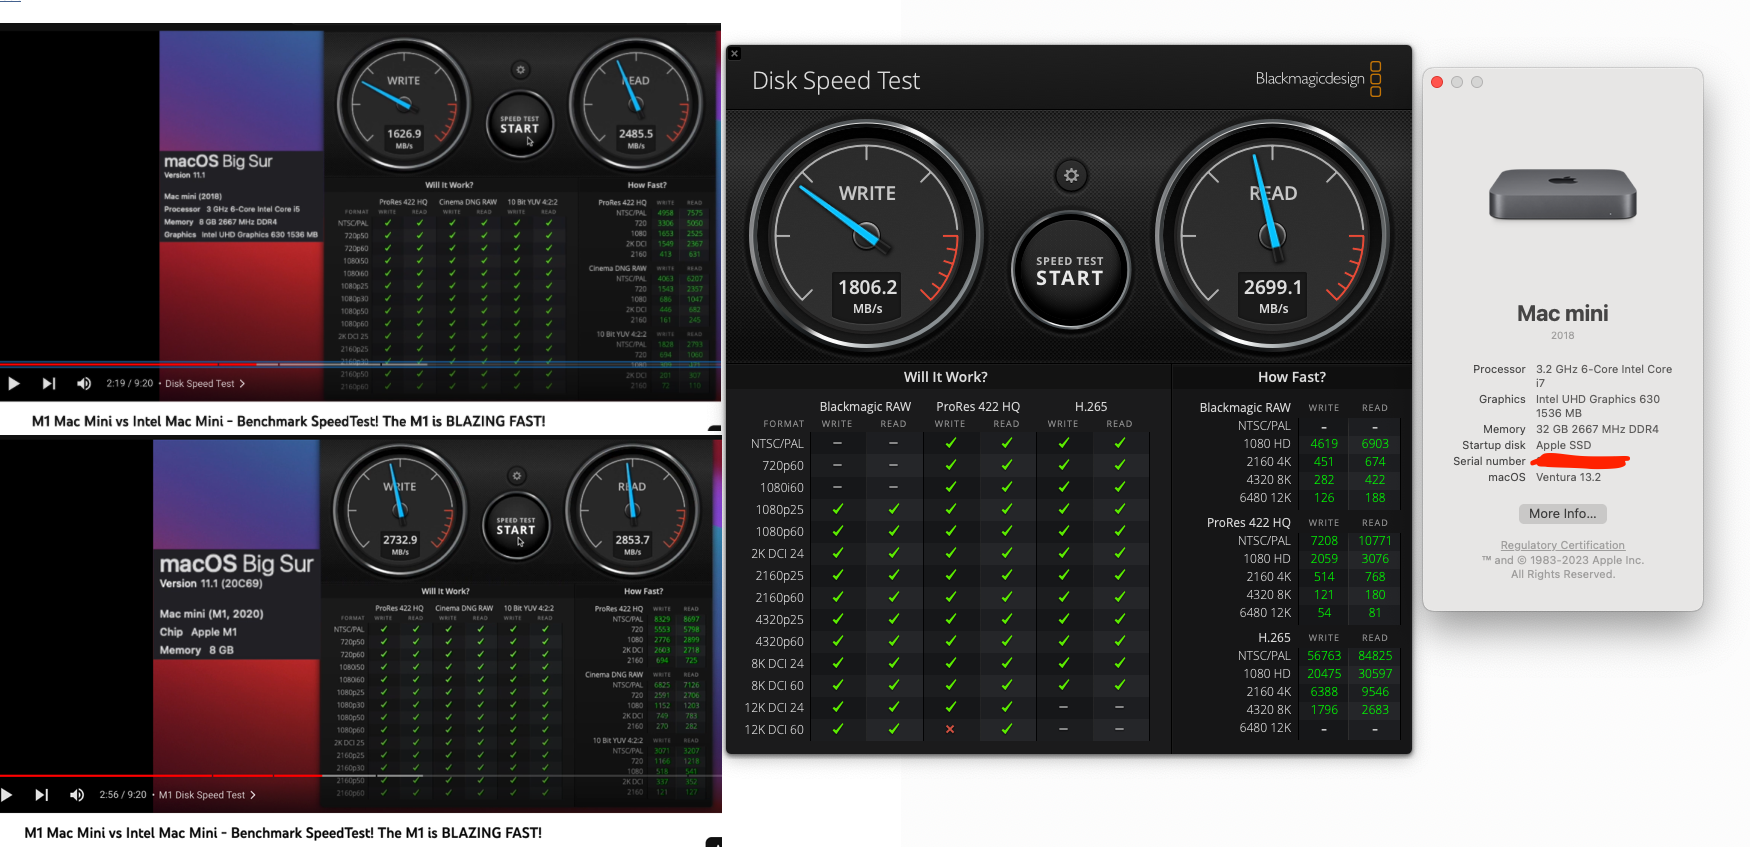This screenshot has width=1750, height=847.
Task: Click the WRITE gauge in Disk Speed Test
Action: (x=867, y=236)
